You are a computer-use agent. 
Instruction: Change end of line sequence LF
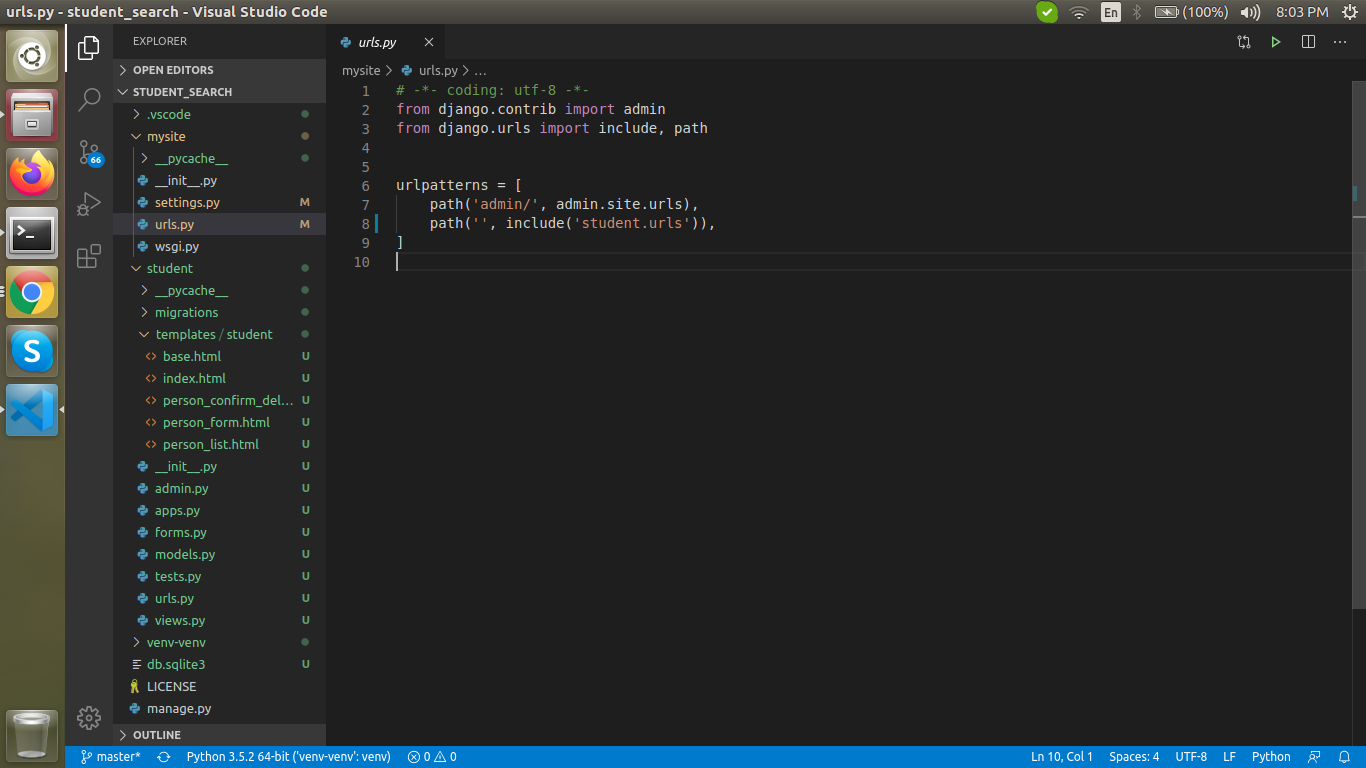(1229, 757)
